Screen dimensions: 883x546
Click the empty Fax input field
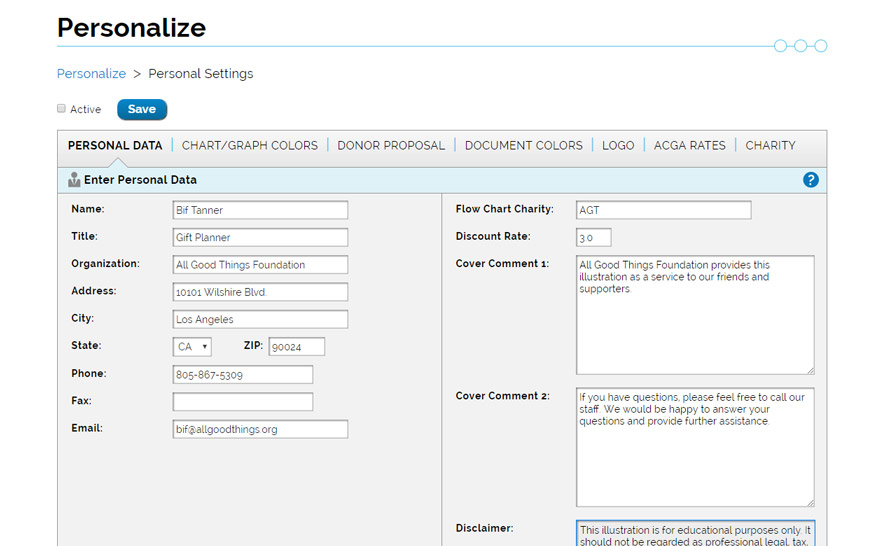tap(243, 402)
